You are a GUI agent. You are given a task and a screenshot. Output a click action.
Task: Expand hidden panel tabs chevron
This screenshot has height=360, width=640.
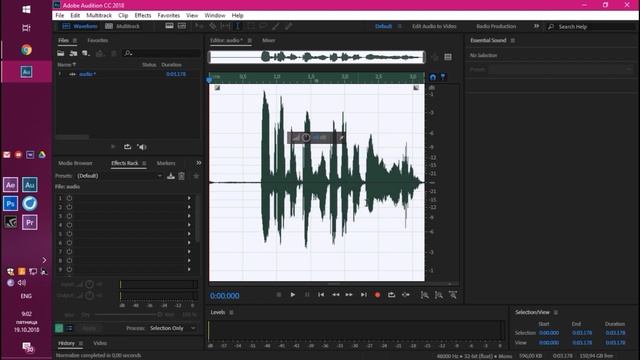tap(198, 163)
